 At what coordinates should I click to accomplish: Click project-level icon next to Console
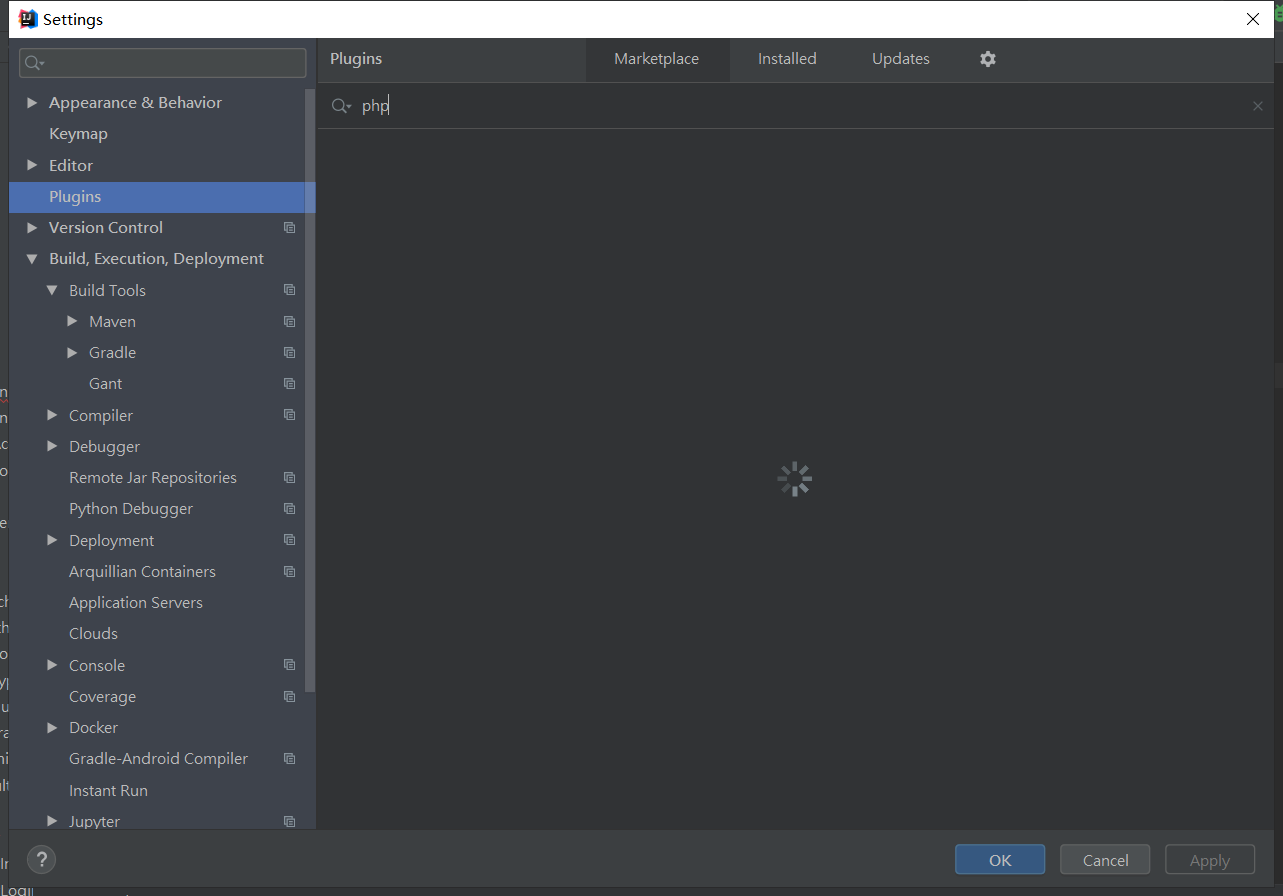click(x=289, y=665)
